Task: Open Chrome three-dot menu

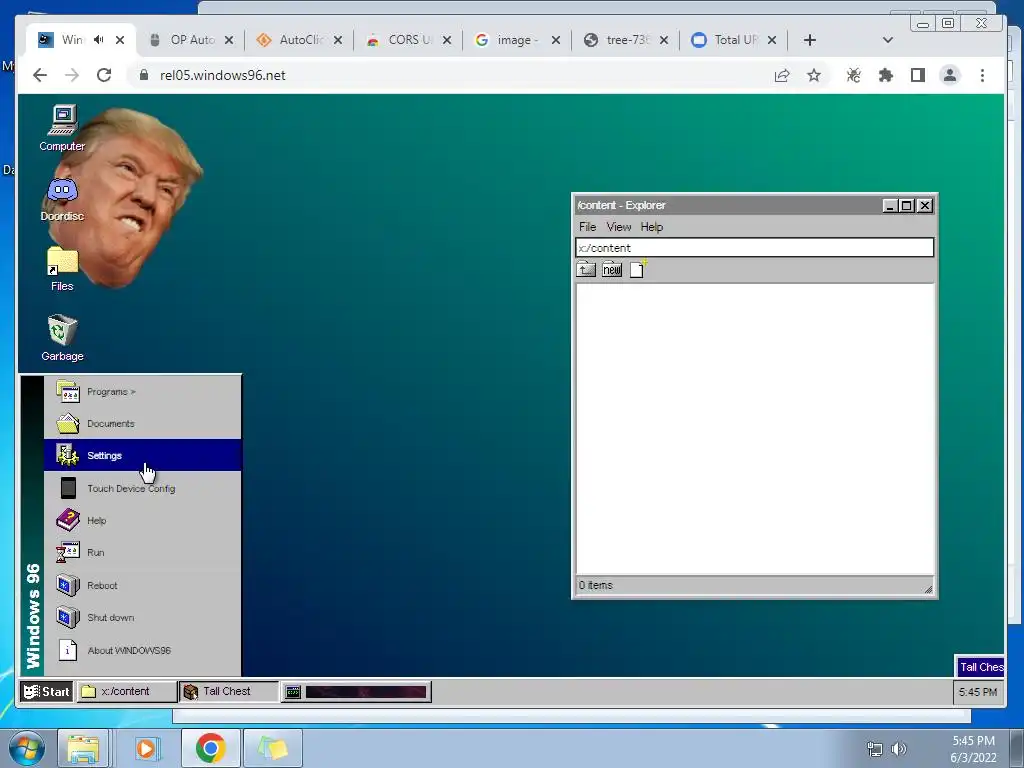Action: 982,76
